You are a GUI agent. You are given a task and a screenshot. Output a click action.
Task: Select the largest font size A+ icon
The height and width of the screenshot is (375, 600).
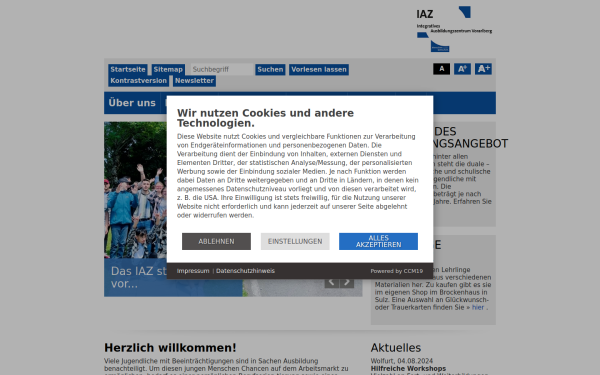click(x=483, y=69)
